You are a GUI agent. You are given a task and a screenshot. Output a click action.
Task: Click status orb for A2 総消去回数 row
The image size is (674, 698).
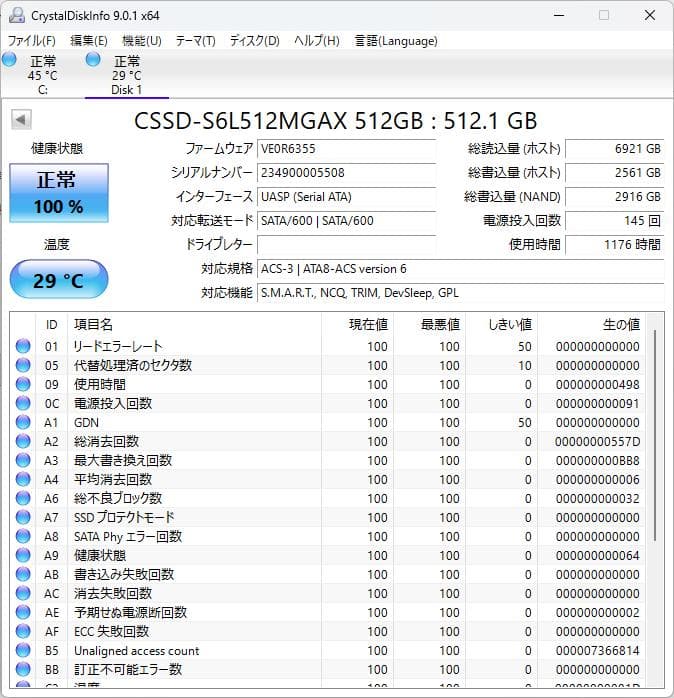click(23, 441)
